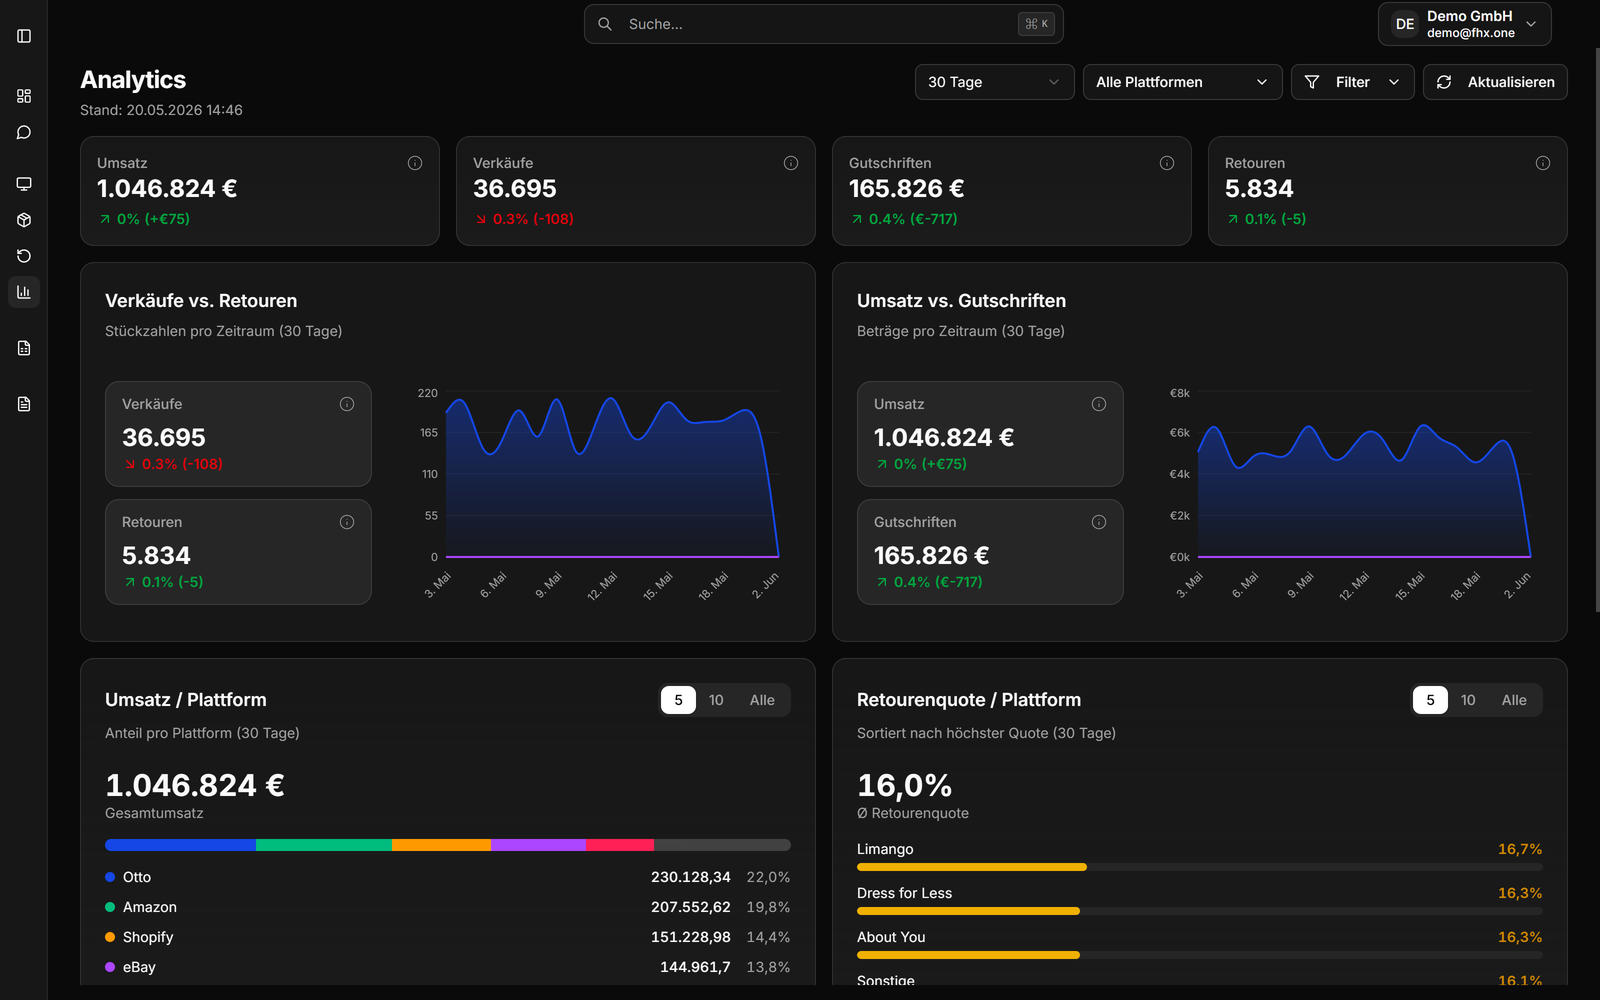Click the search magnifier icon
1600x1000 pixels.
pyautogui.click(x=605, y=24)
